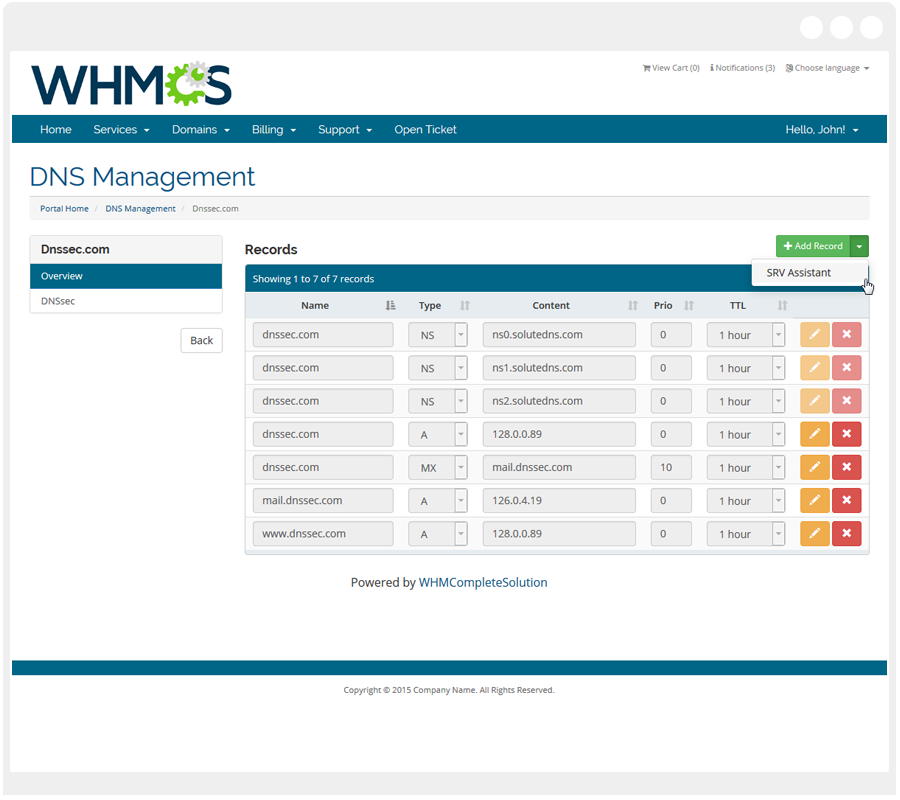Screen dimensions: 900x800
Task: Delete the MX record mail.dnssec.com
Action: pyautogui.click(x=846, y=467)
